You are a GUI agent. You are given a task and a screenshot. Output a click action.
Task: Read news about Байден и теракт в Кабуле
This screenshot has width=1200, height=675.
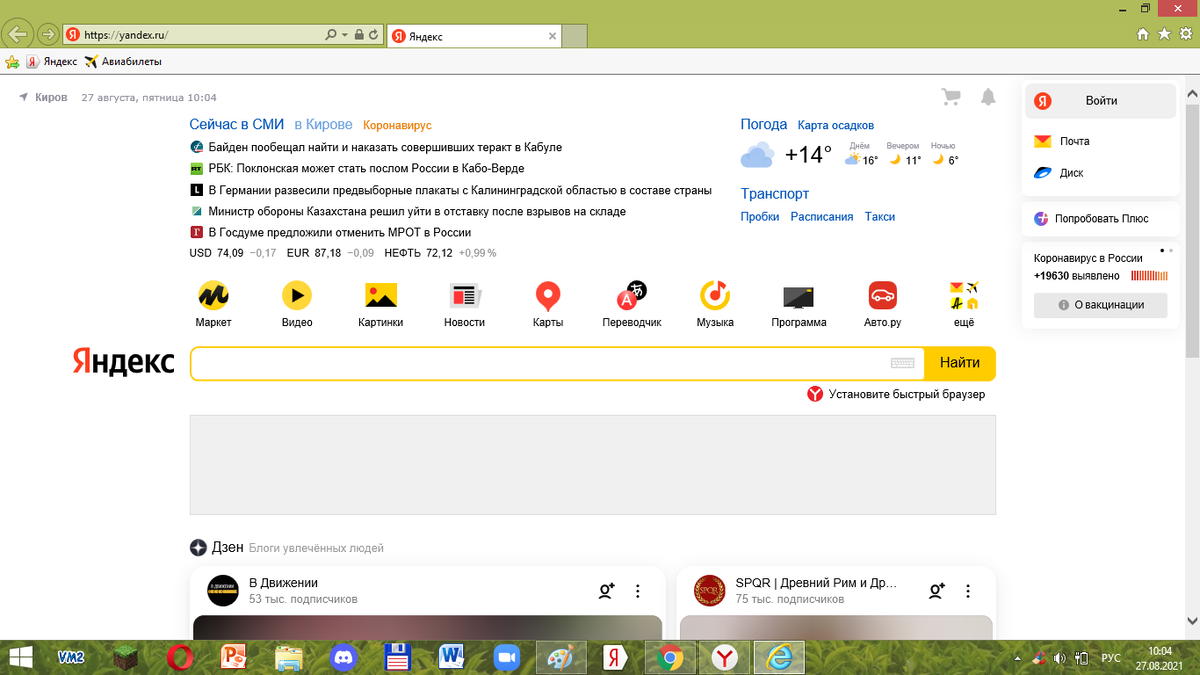(x=385, y=147)
